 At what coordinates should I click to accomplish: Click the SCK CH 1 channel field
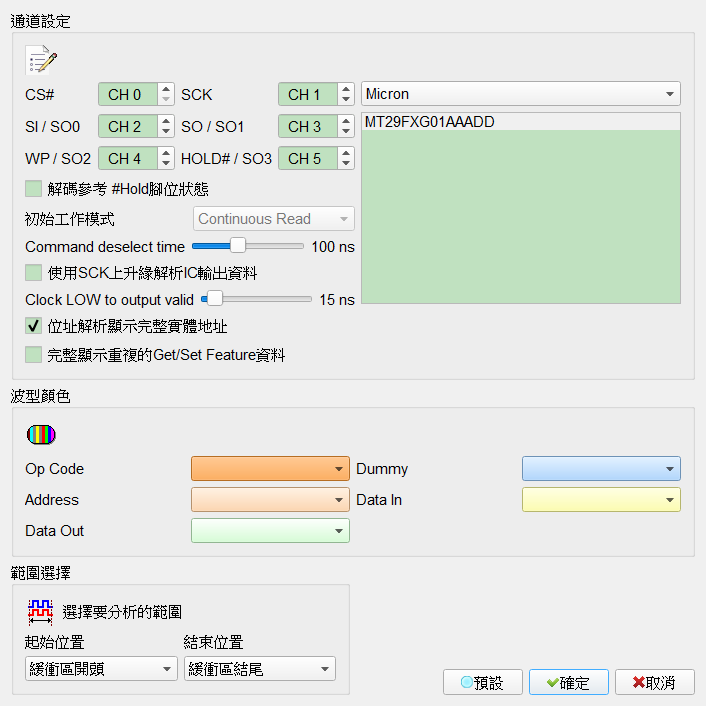pos(308,95)
